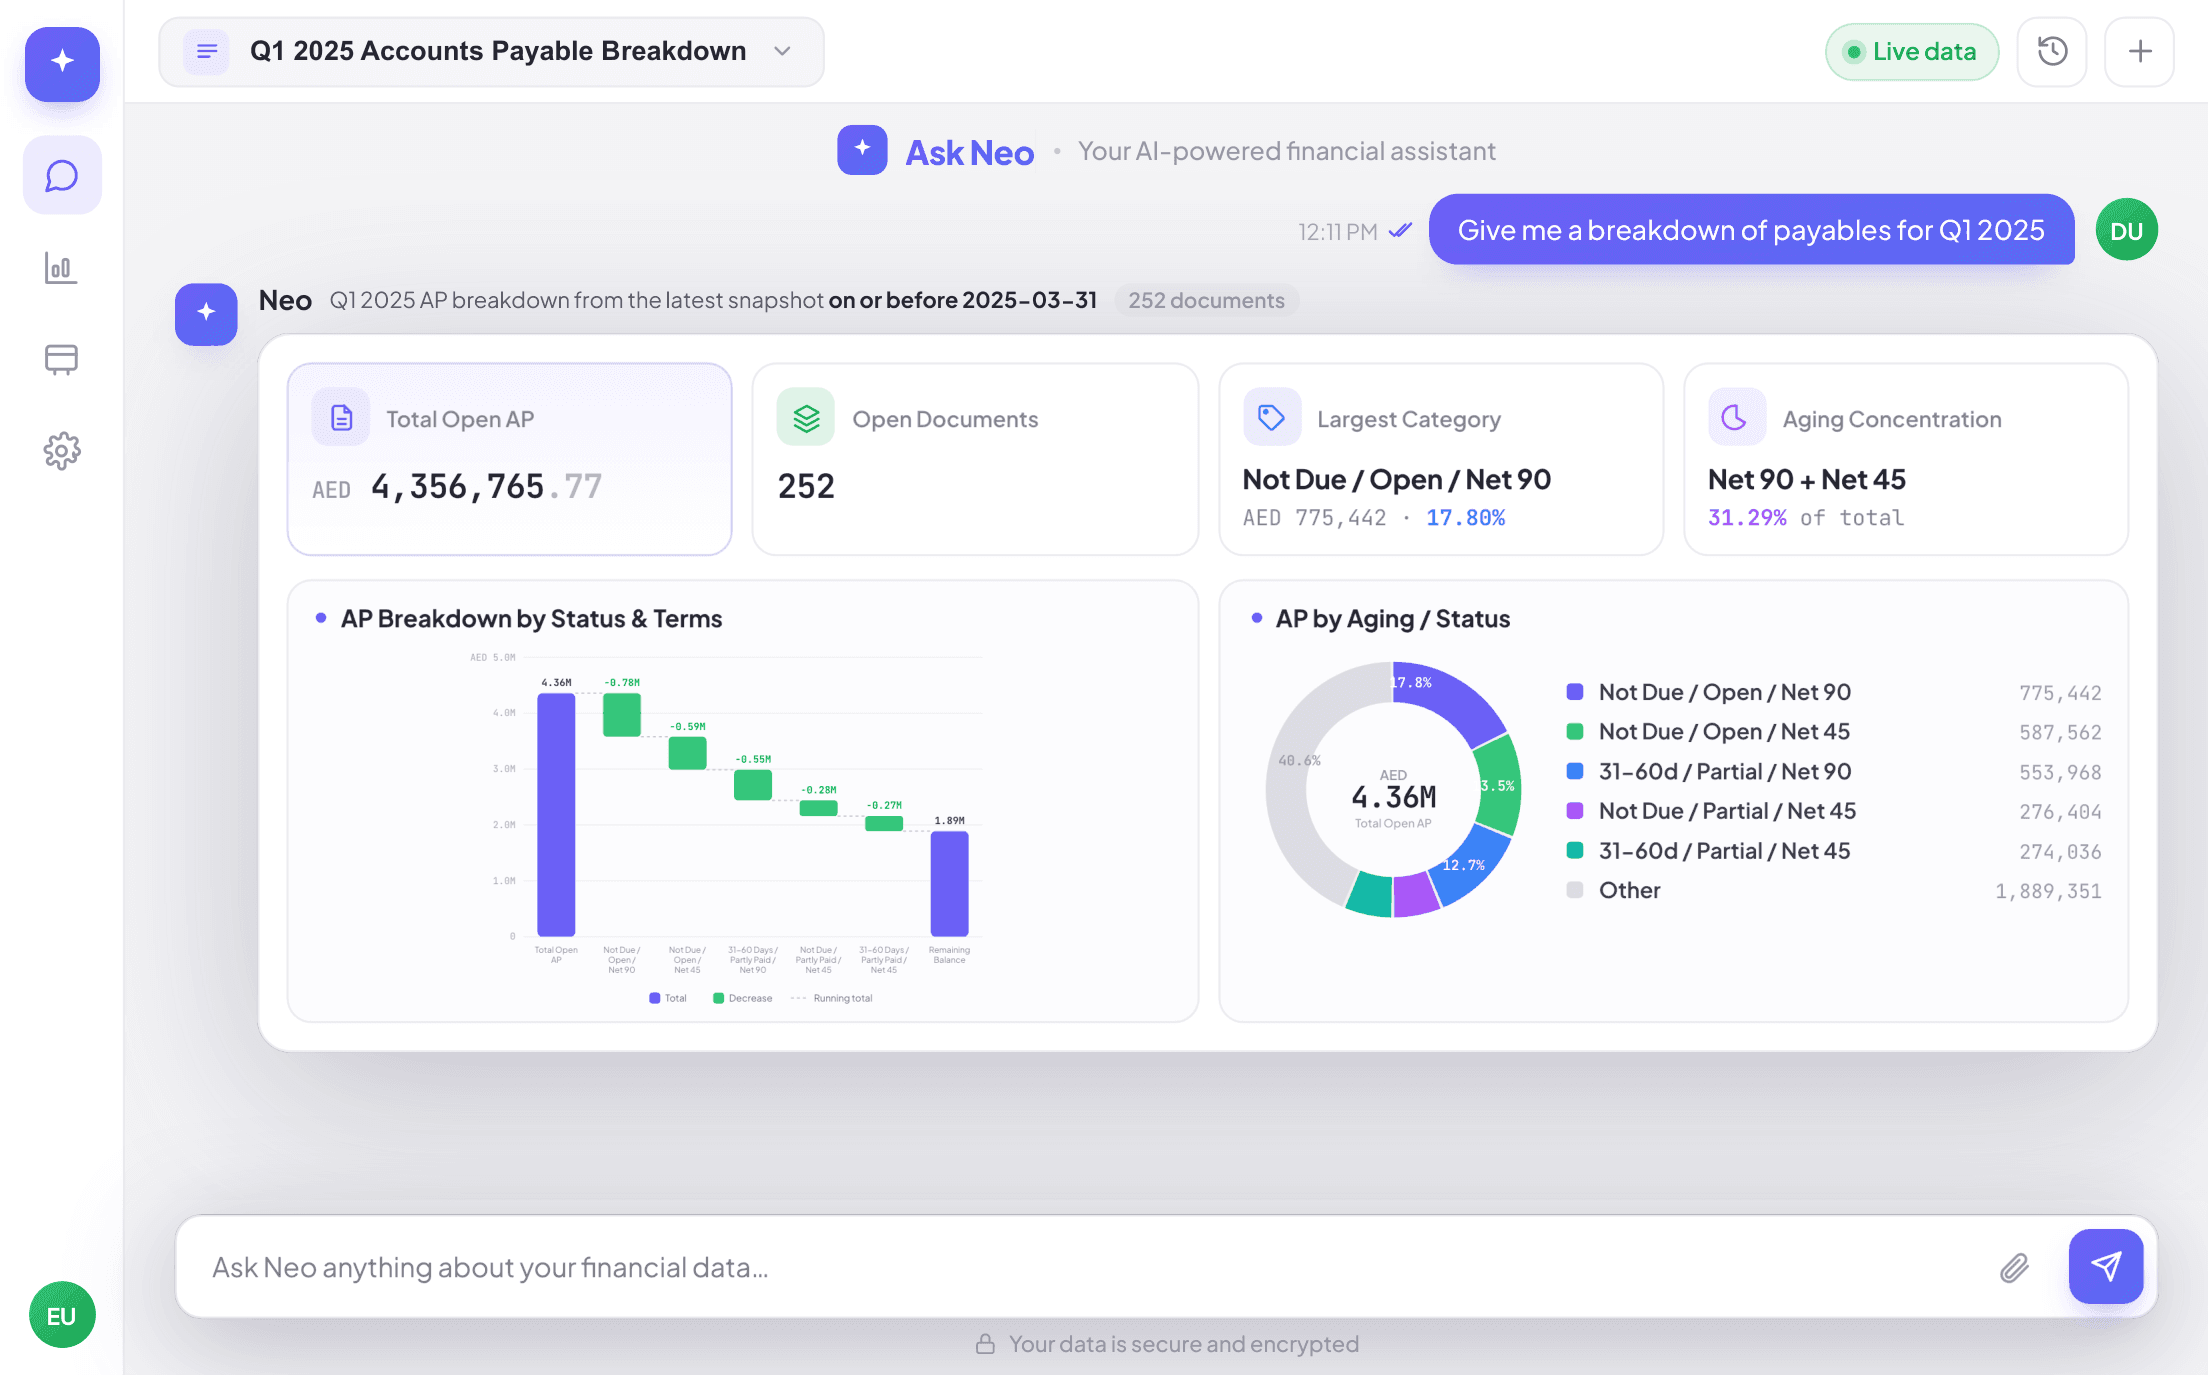Click the document lines icon beside title
Viewport: 2208px width, 1376px height.
[207, 51]
